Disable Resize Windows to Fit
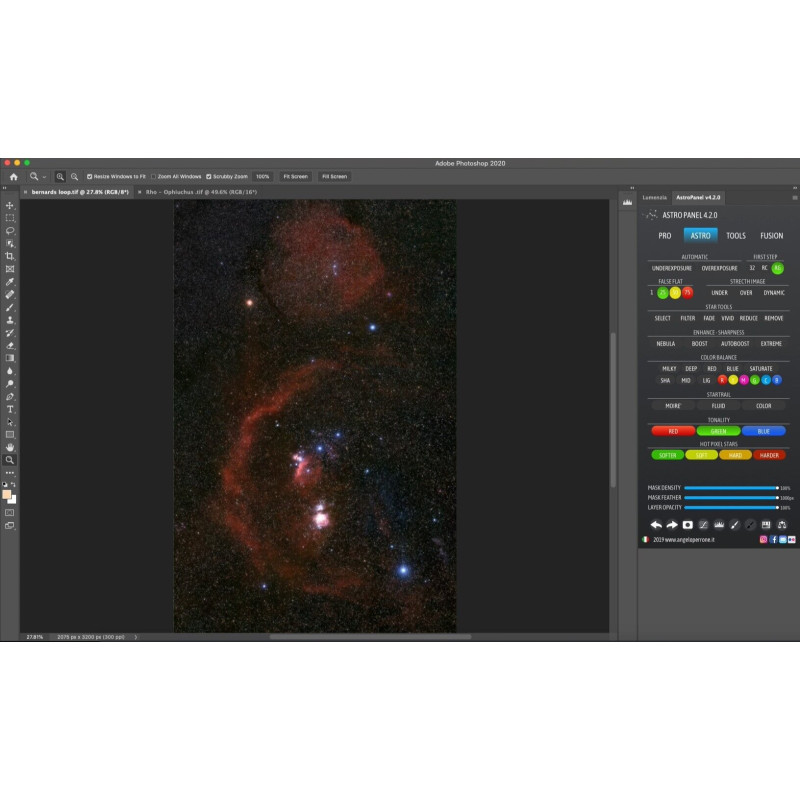 click(90, 176)
